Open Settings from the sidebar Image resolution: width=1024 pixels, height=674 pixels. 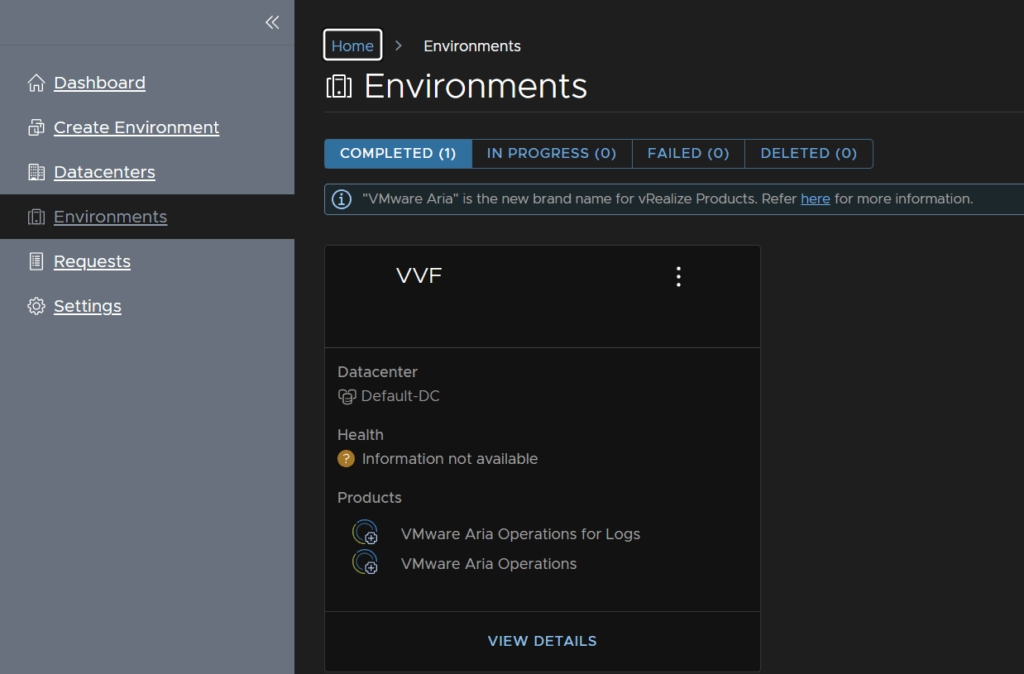click(88, 306)
